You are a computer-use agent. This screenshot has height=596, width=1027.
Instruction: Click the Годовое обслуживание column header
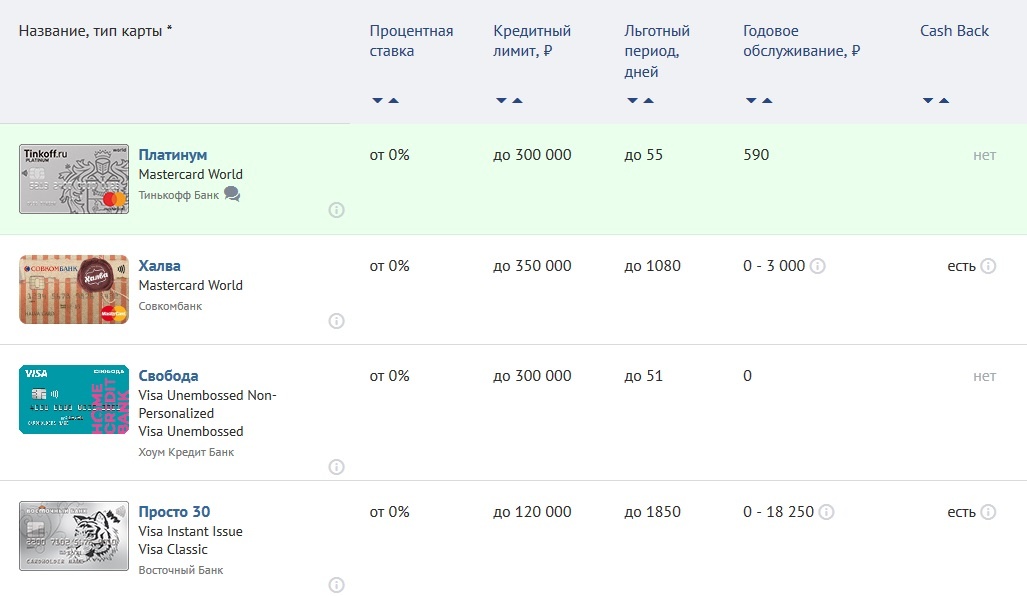(x=802, y=41)
